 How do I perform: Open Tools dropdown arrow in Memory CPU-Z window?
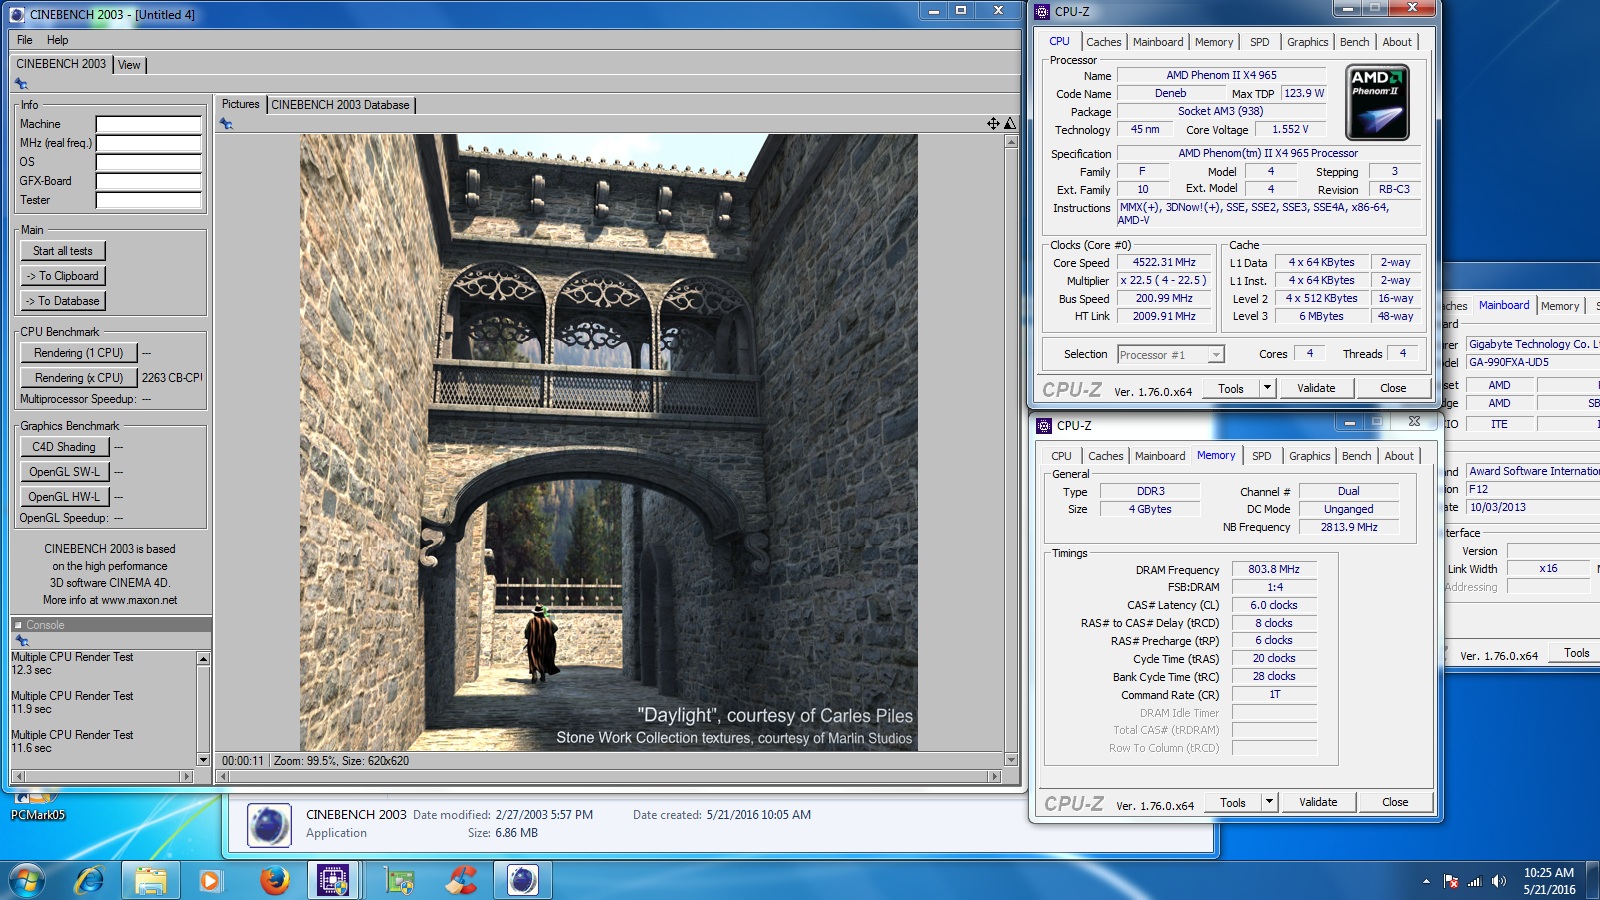click(x=1269, y=803)
